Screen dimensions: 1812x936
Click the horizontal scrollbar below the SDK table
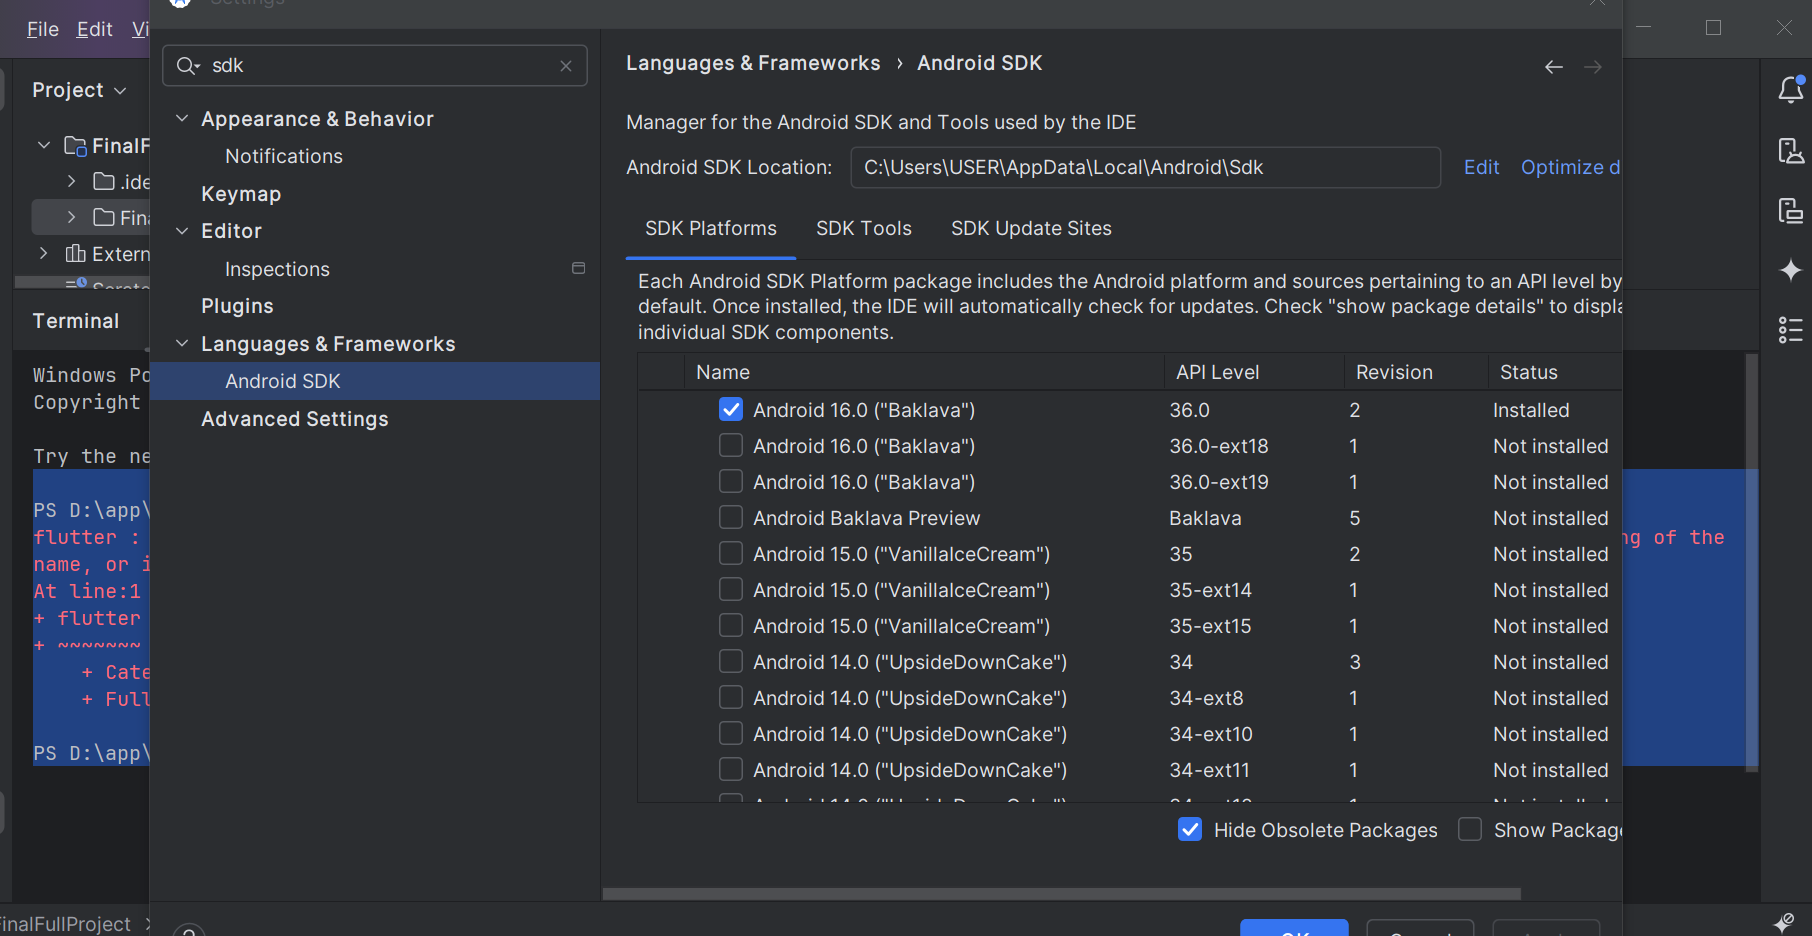point(1060,893)
